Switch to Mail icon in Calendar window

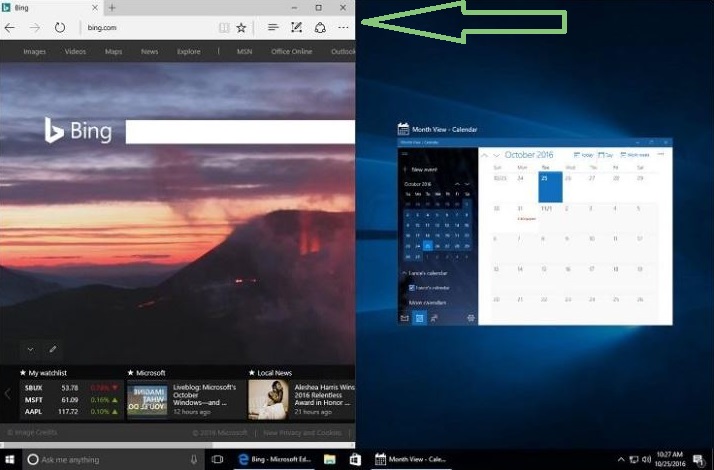404,318
